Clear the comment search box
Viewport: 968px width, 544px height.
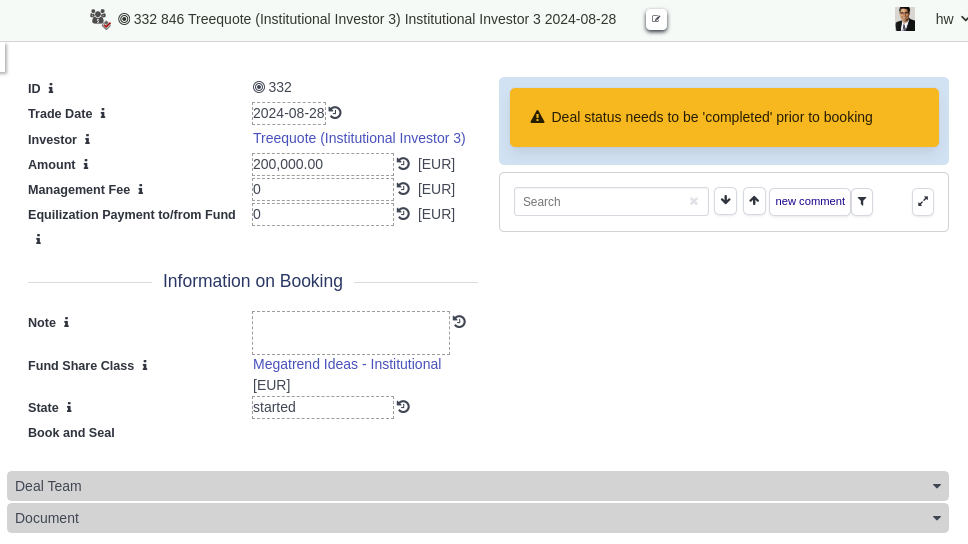[x=693, y=202]
